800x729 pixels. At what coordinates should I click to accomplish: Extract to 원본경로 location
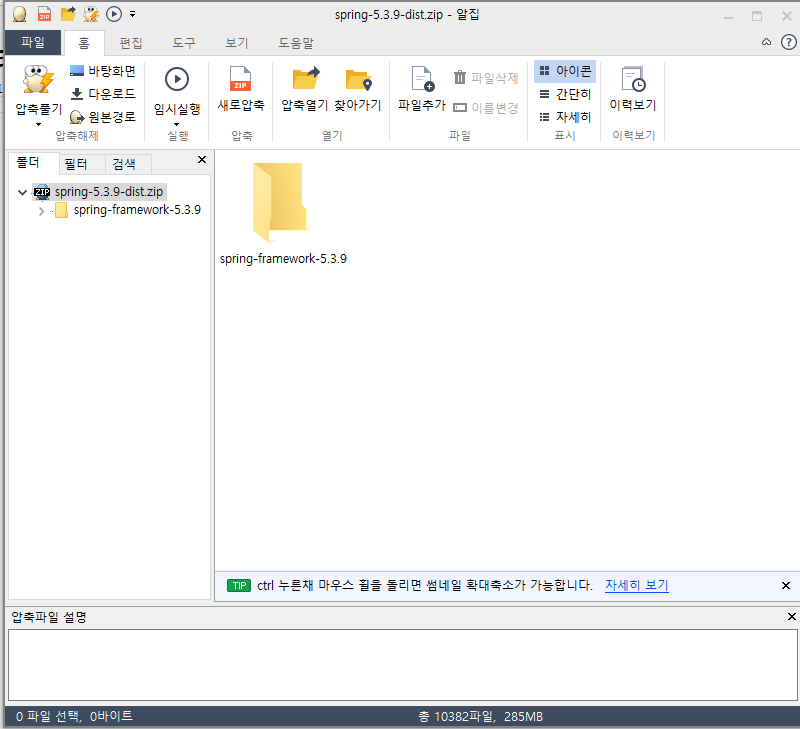(103, 117)
